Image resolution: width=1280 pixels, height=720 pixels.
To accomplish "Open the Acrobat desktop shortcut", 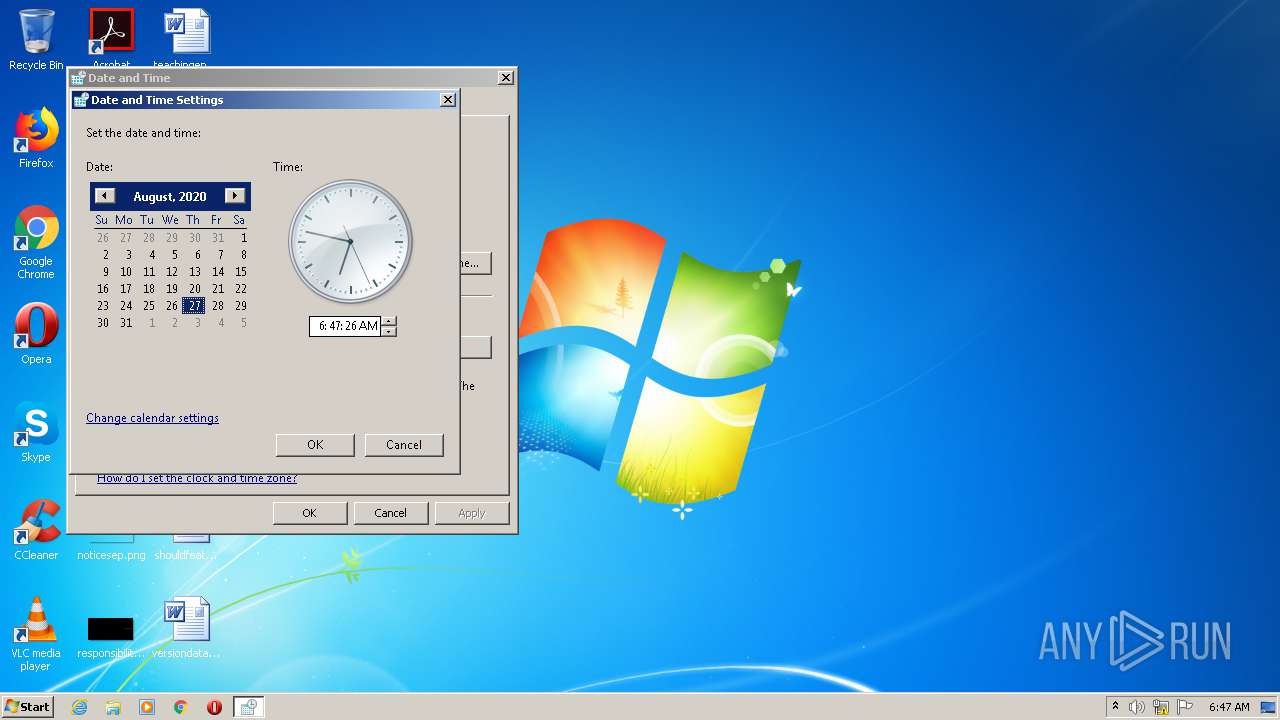I will (x=111, y=38).
